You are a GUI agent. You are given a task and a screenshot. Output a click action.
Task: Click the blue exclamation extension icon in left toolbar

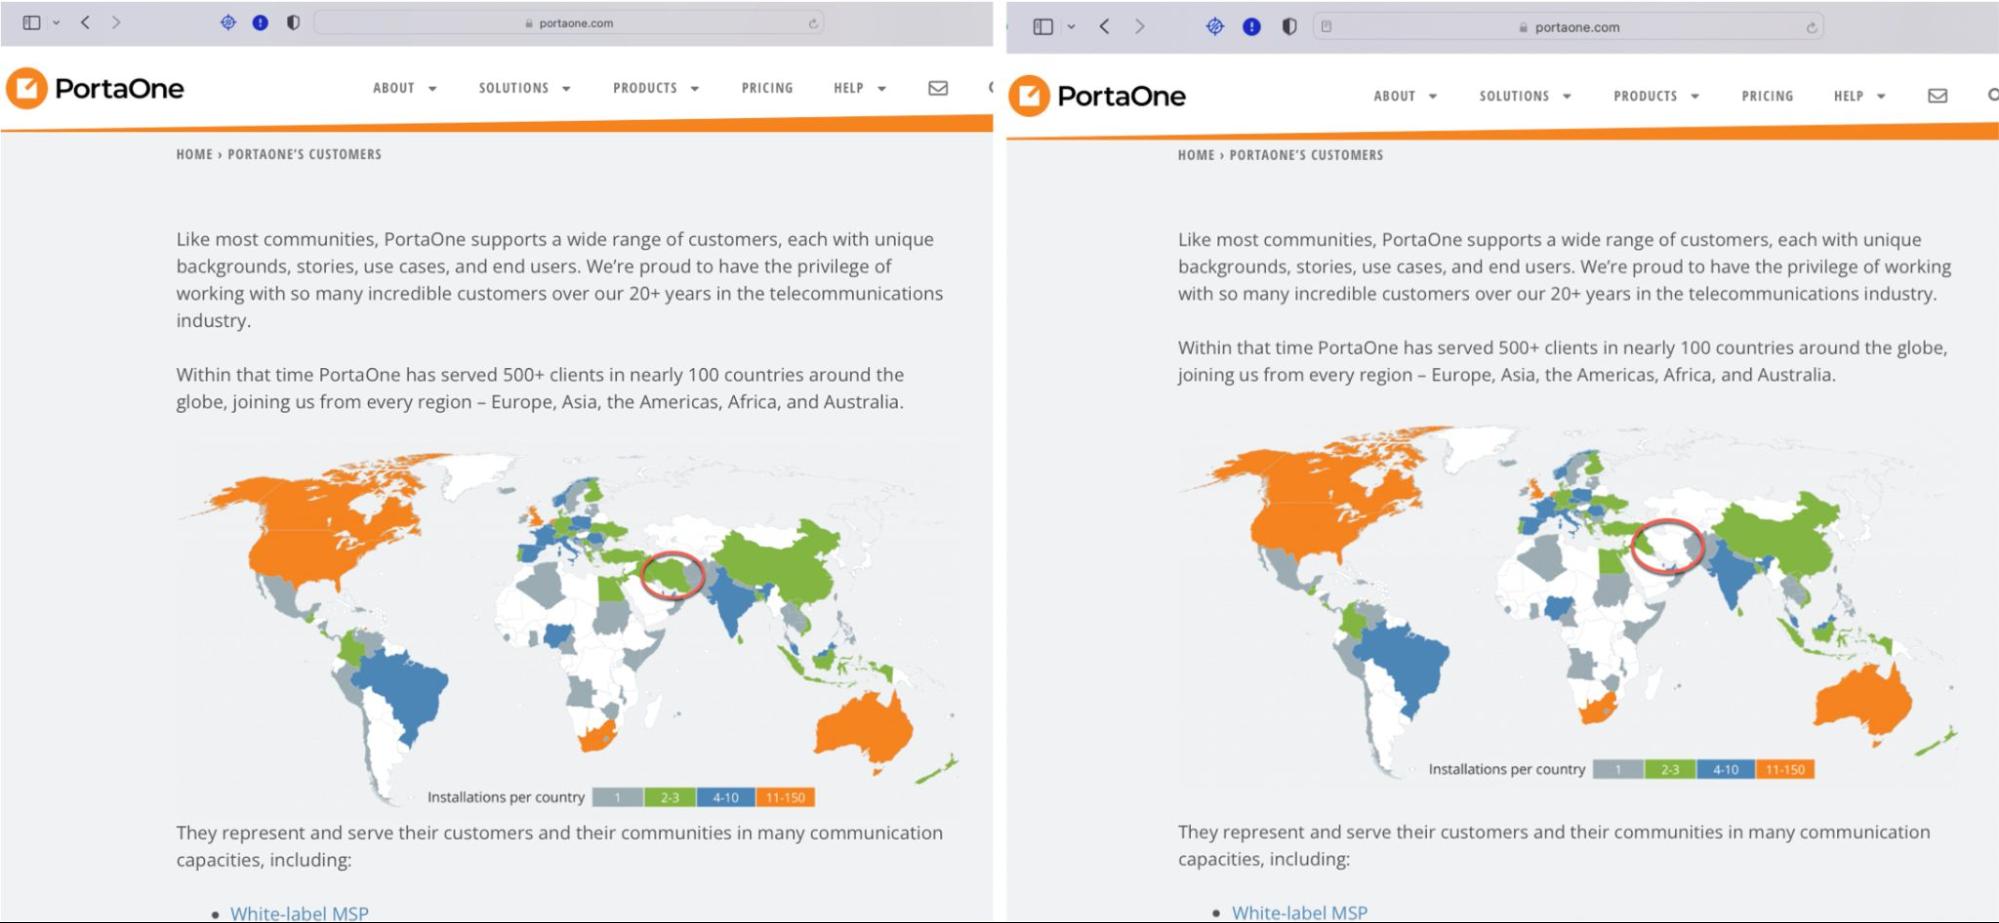pos(260,22)
